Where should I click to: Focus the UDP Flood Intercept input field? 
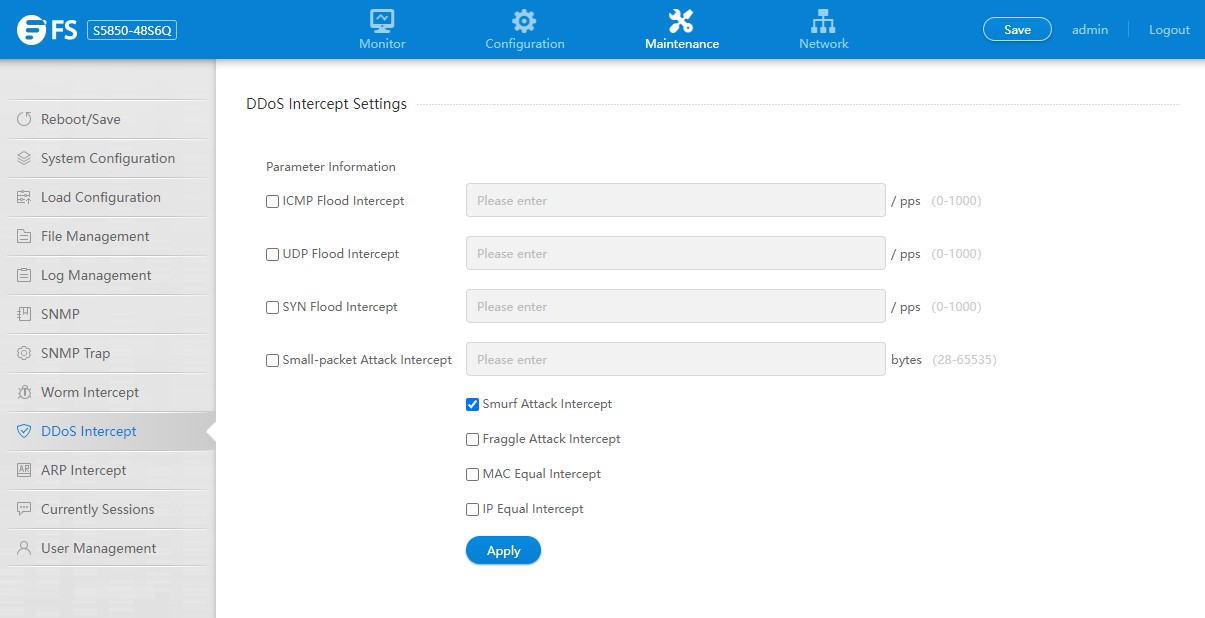(x=675, y=254)
